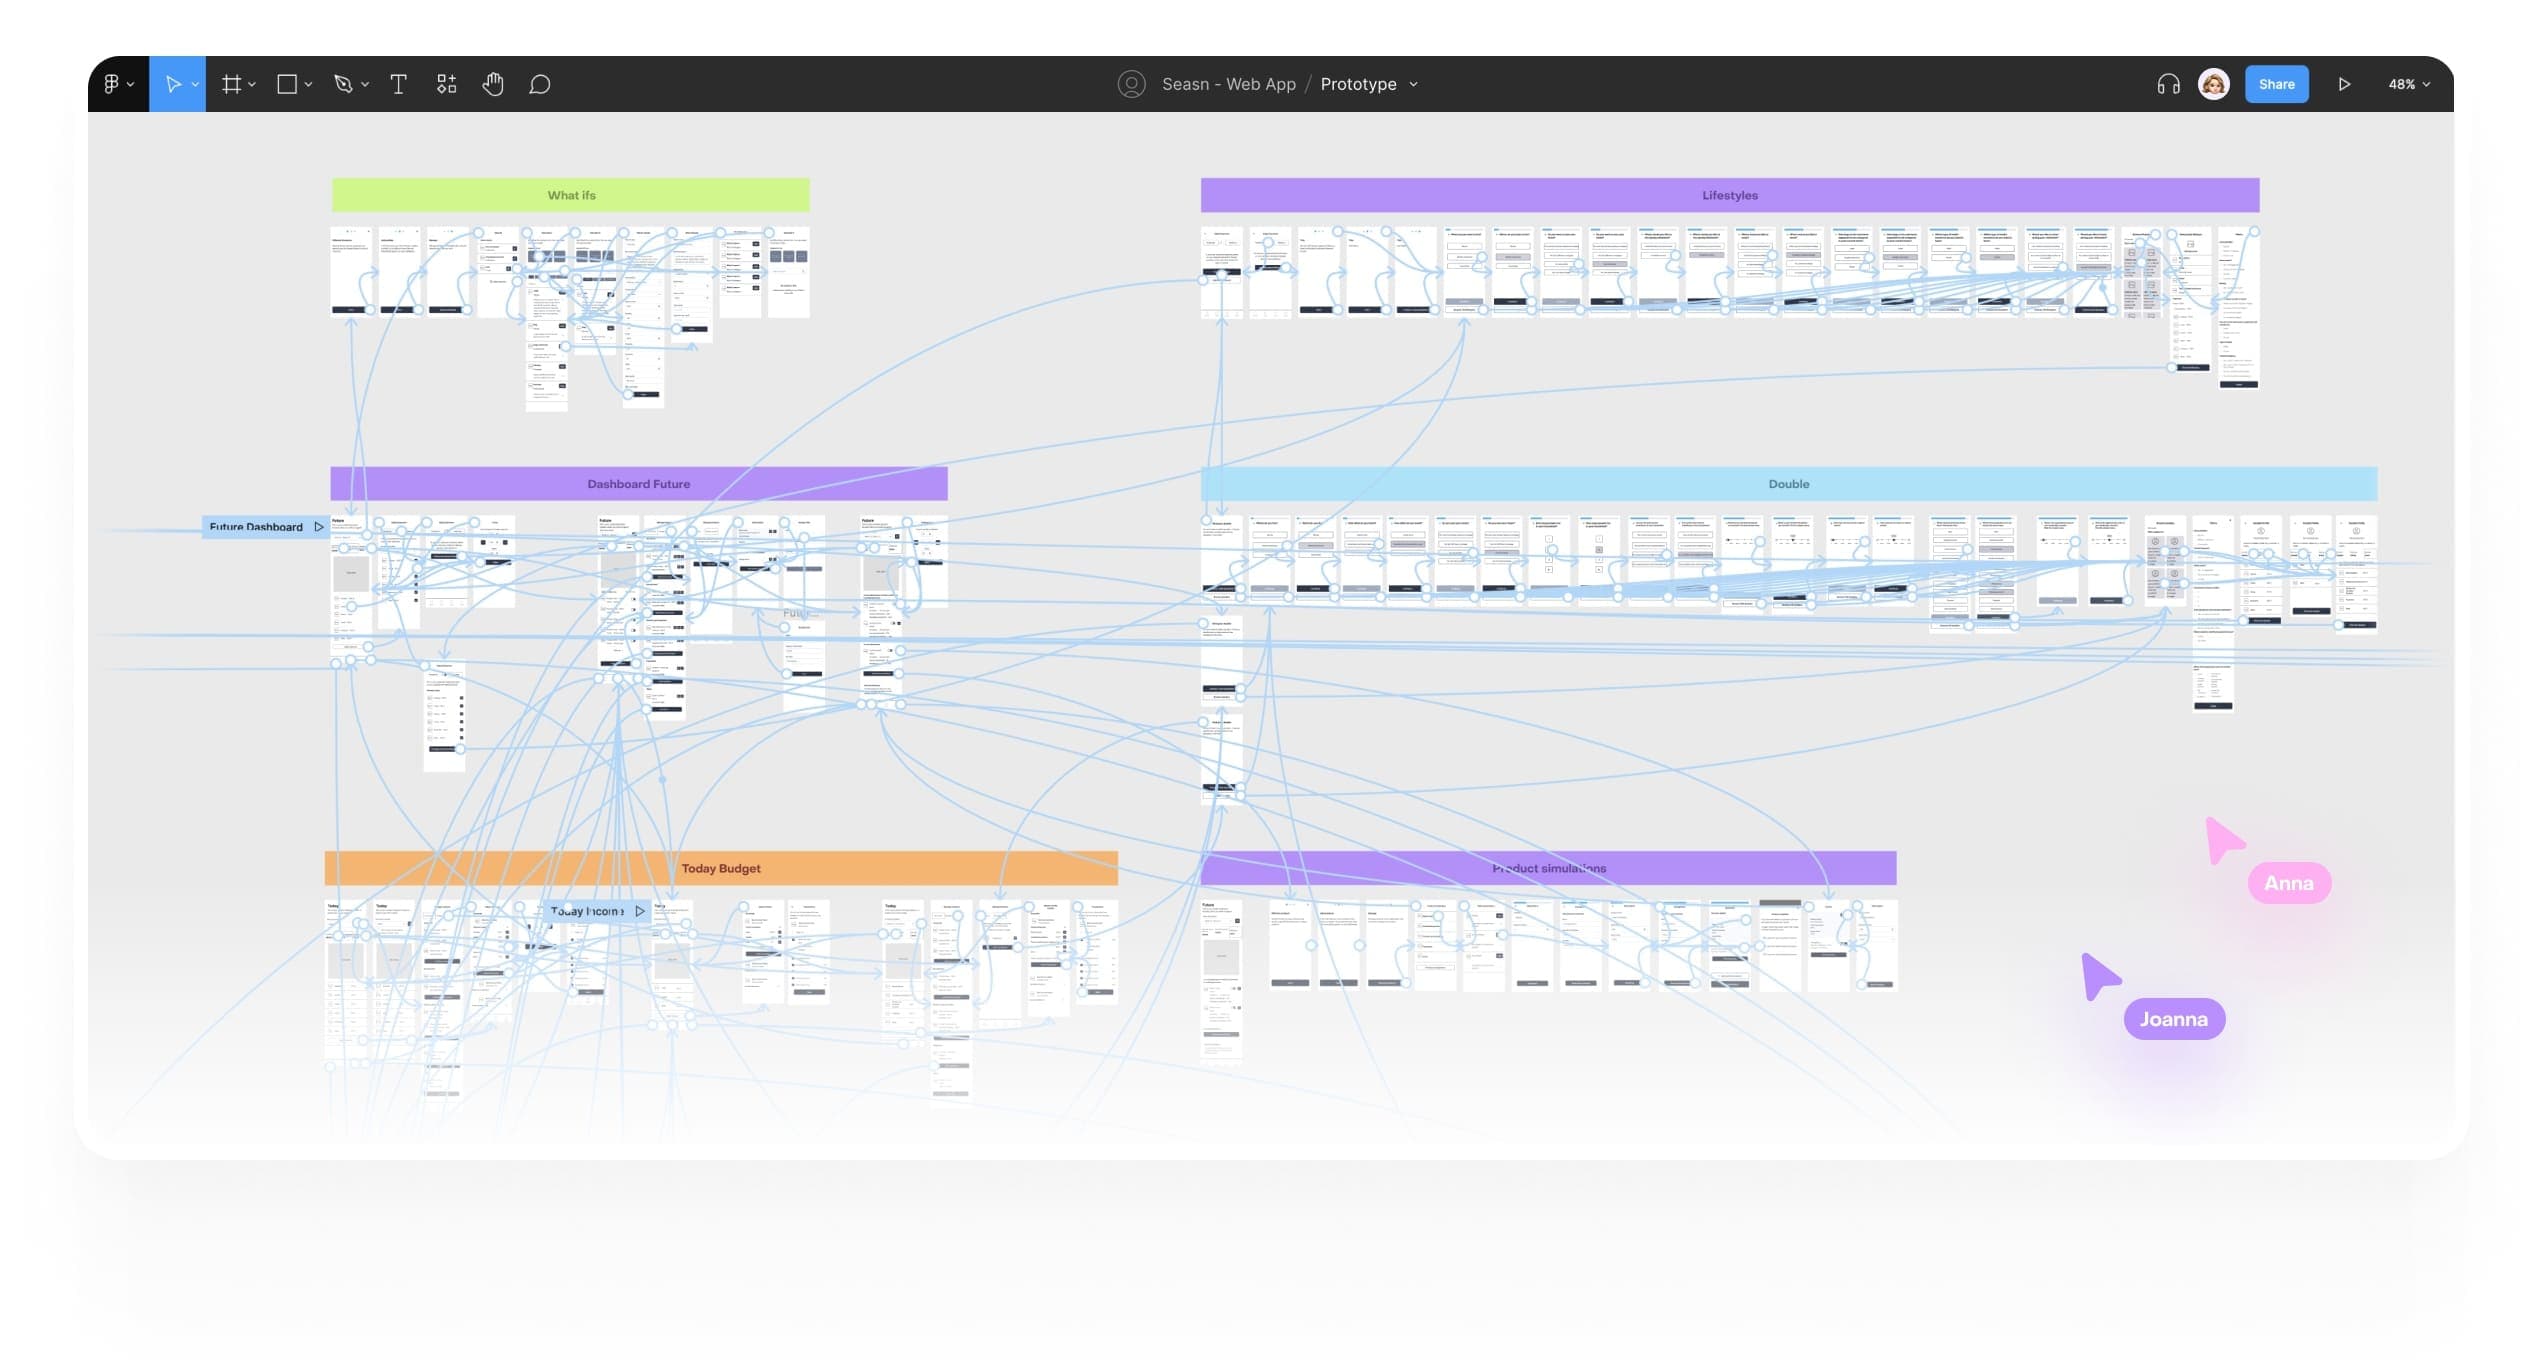Open the Figma main menu icon
Screen dimensions: 2544x1360
pos(112,84)
